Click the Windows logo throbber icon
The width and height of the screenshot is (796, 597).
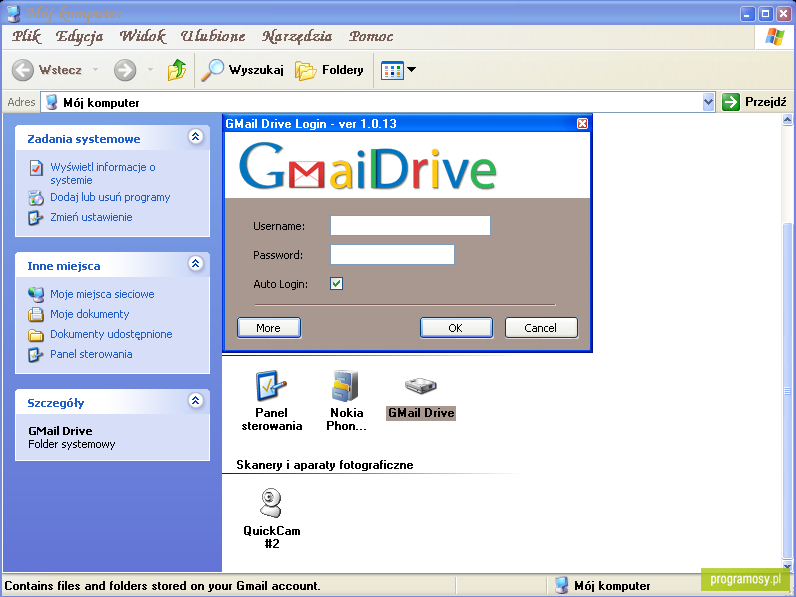(774, 37)
